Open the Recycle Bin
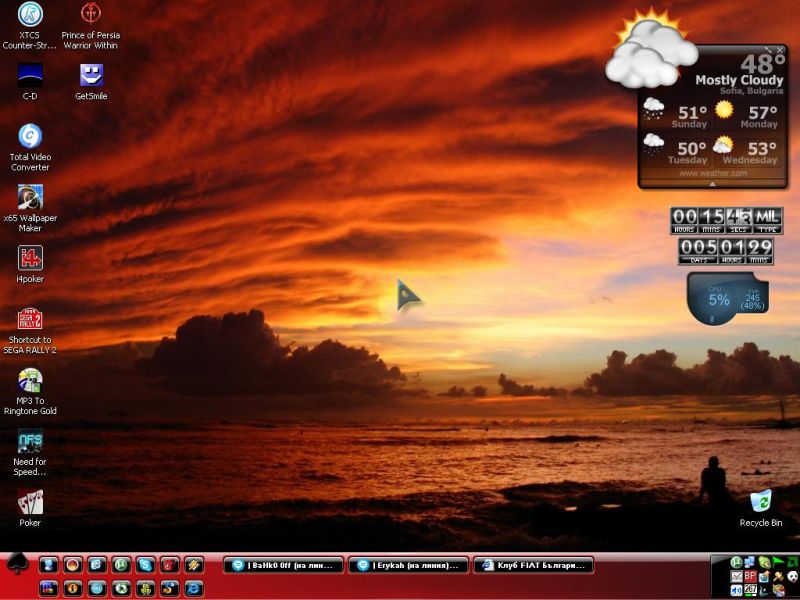 pyautogui.click(x=761, y=501)
